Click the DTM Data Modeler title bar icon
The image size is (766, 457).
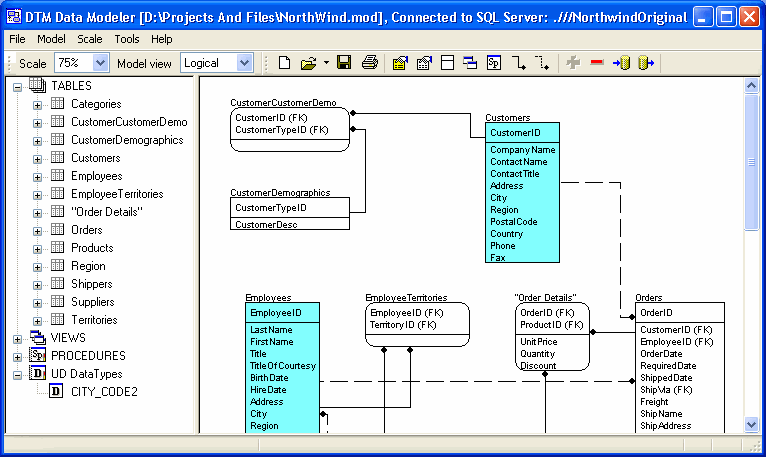pos(14,17)
